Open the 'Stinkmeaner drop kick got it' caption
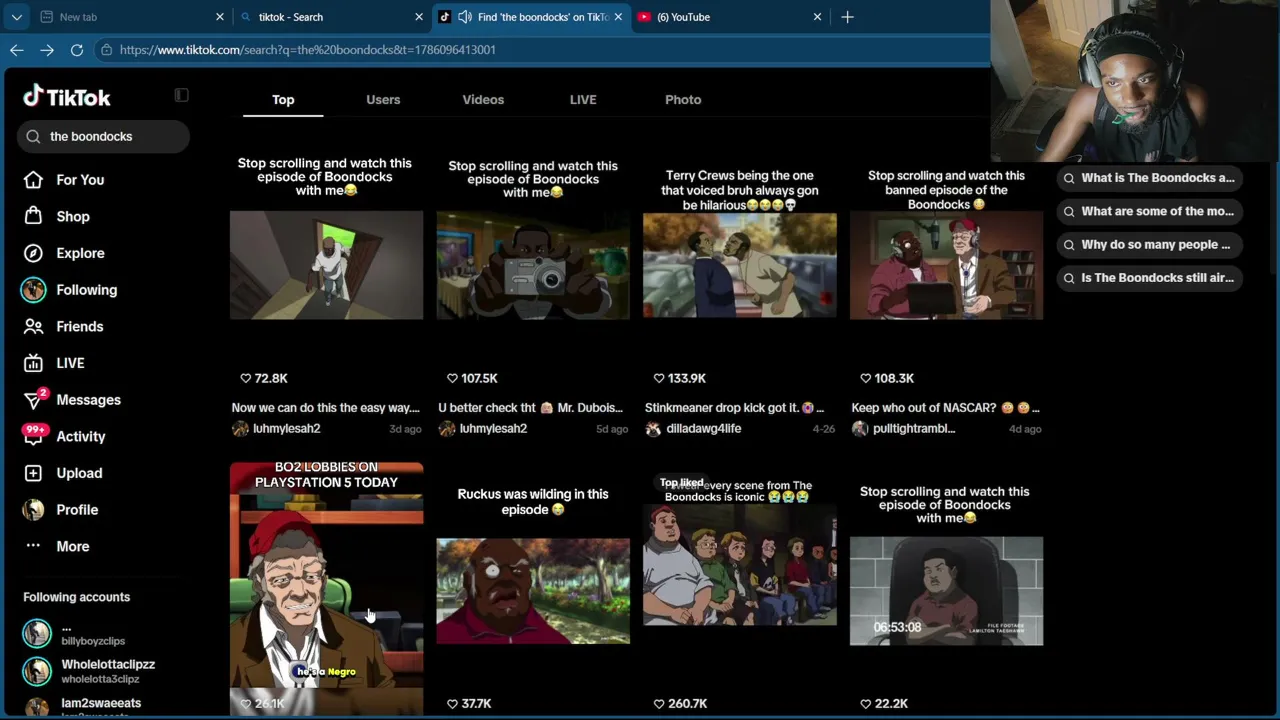 (x=735, y=408)
